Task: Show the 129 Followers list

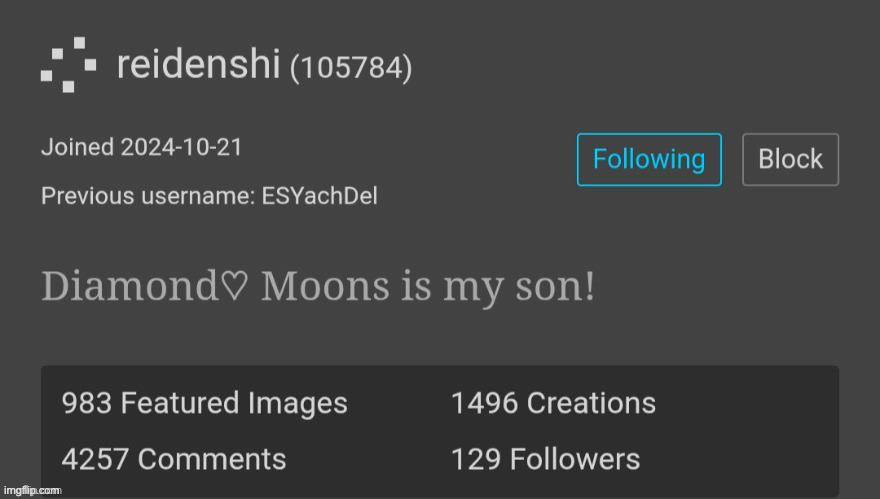Action: [x=546, y=459]
